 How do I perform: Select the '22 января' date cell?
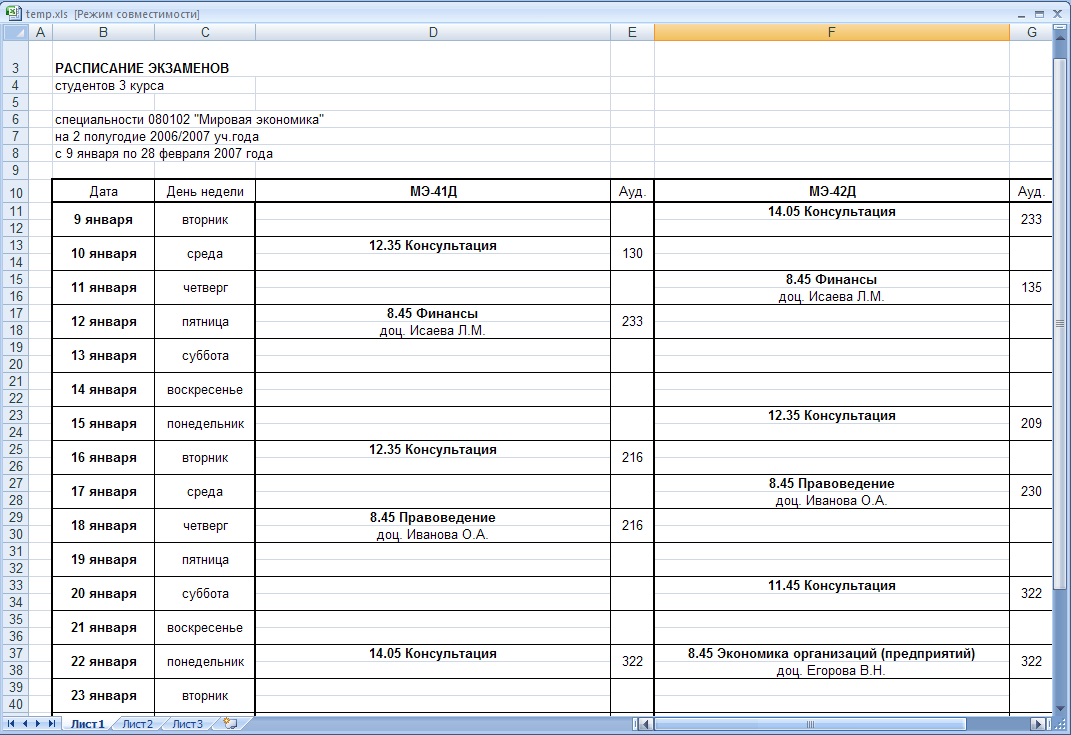coord(103,661)
